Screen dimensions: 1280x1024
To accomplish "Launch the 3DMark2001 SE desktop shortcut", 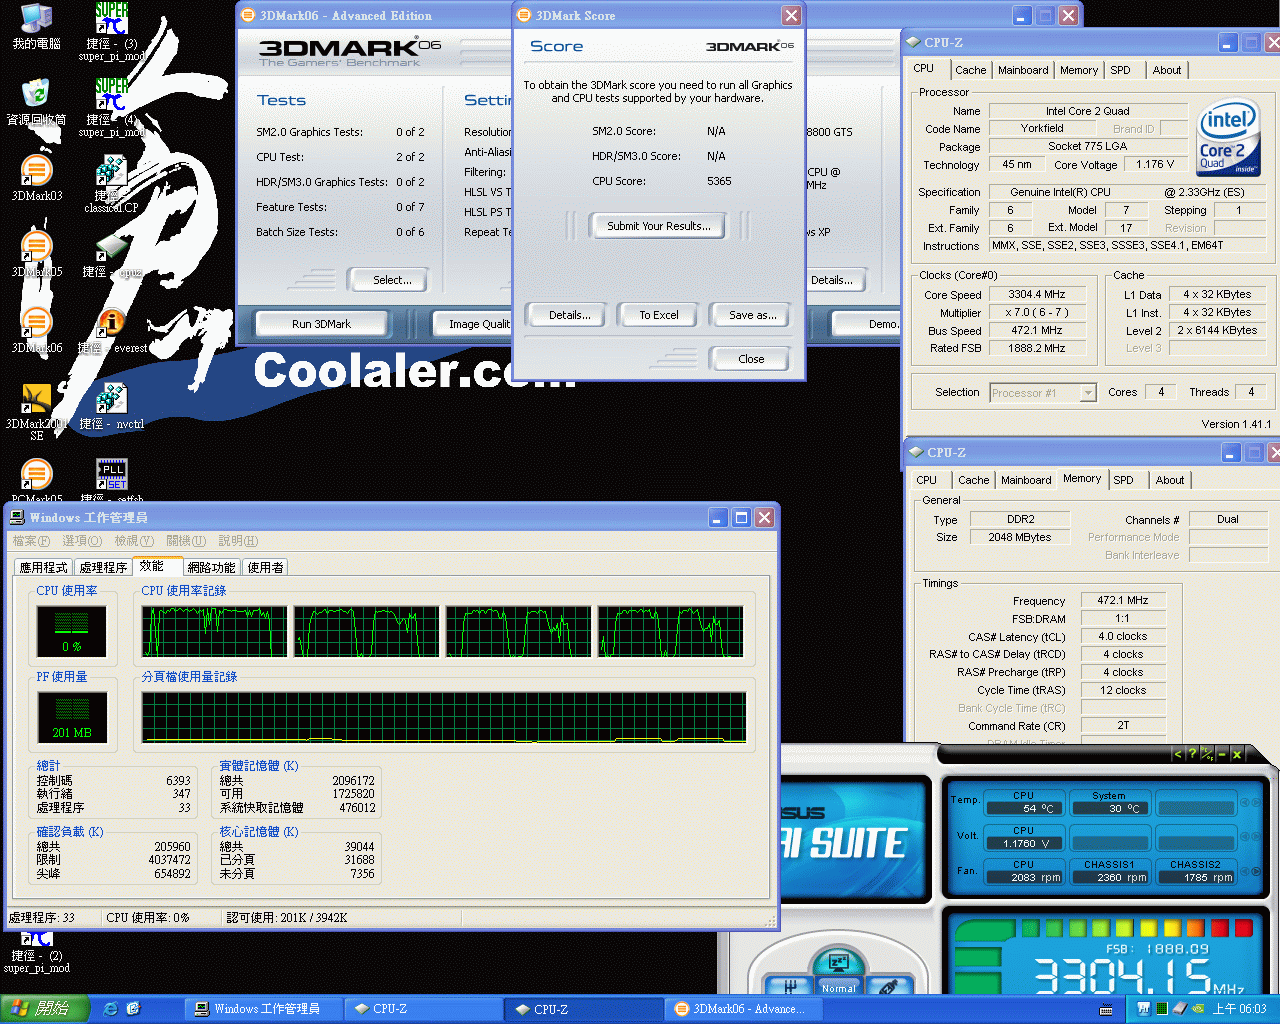I will click(36, 412).
